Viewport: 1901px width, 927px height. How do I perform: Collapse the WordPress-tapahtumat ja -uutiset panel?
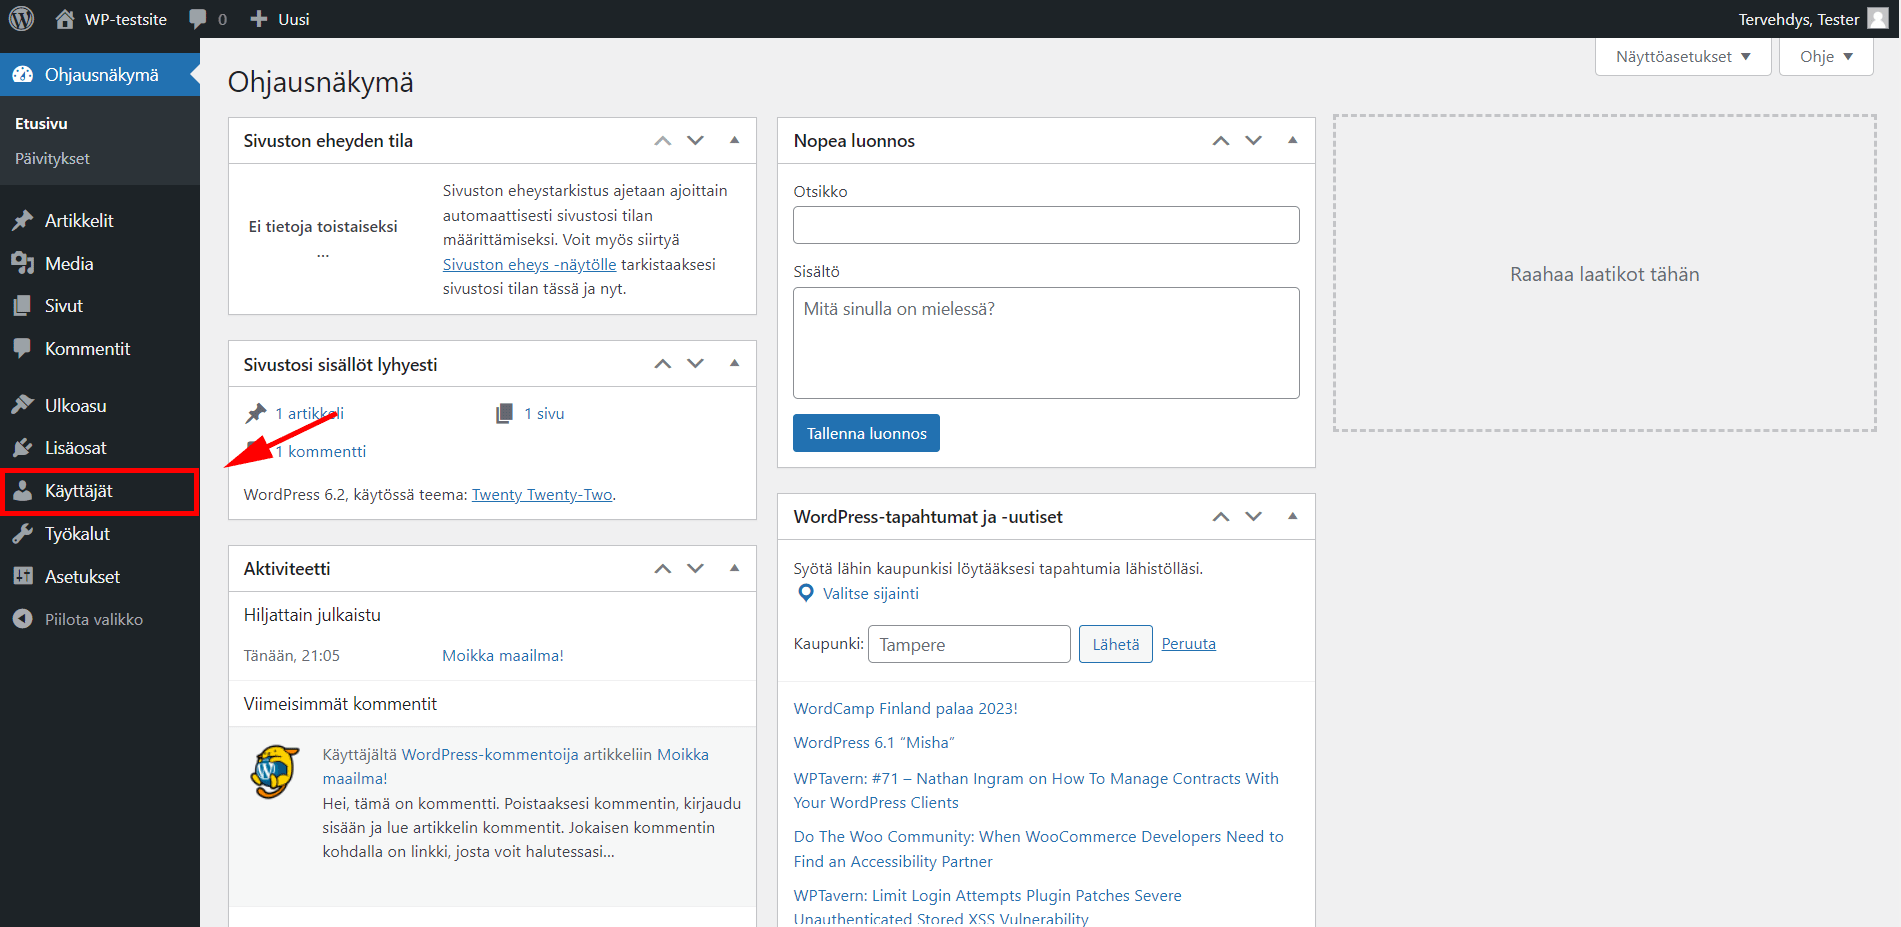[x=1293, y=517]
